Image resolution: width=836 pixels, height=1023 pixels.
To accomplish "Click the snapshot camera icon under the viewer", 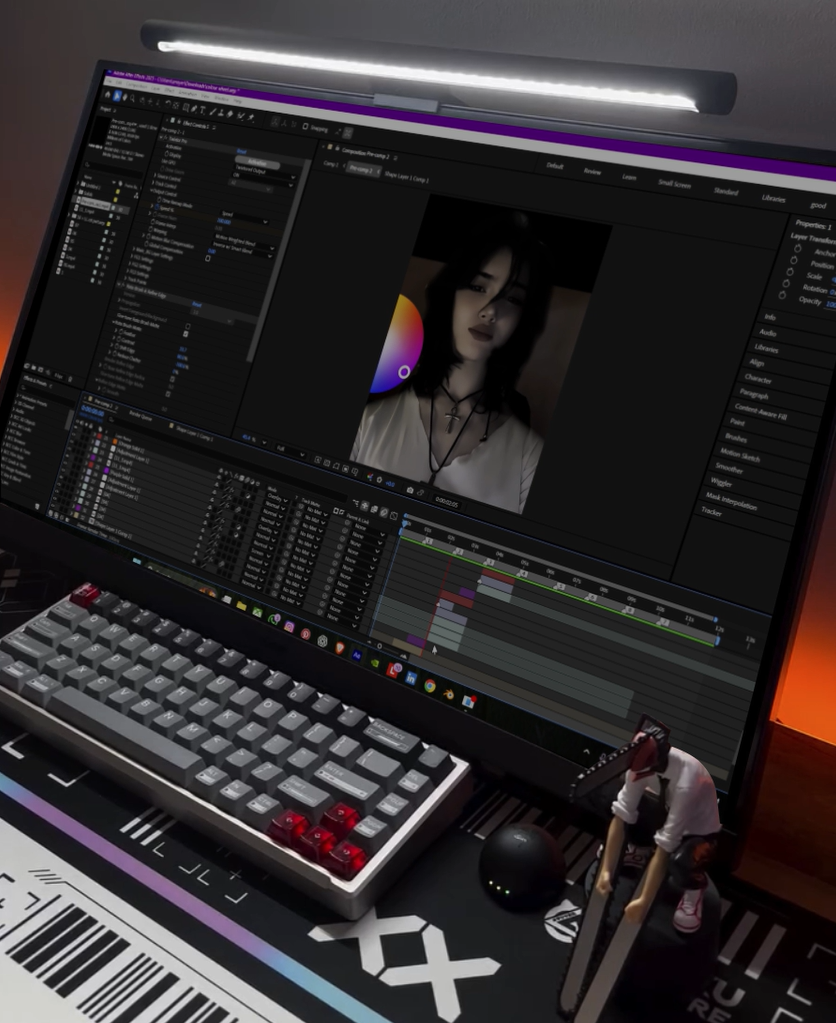I will [x=410, y=490].
